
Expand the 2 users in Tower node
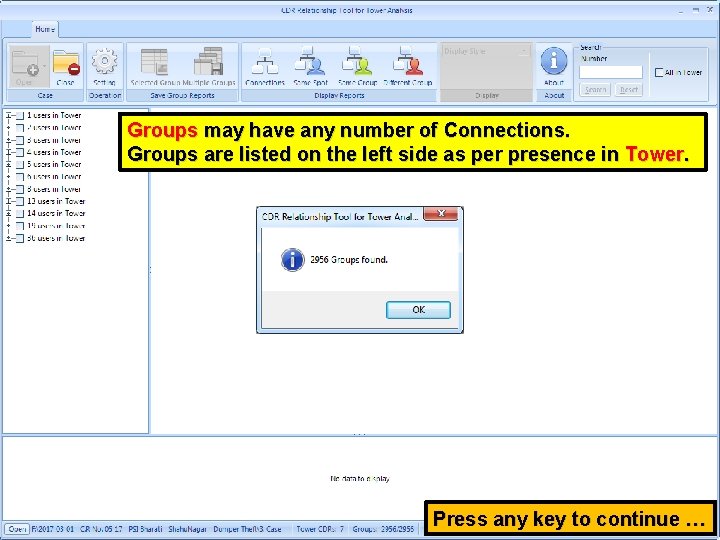pos(8,128)
